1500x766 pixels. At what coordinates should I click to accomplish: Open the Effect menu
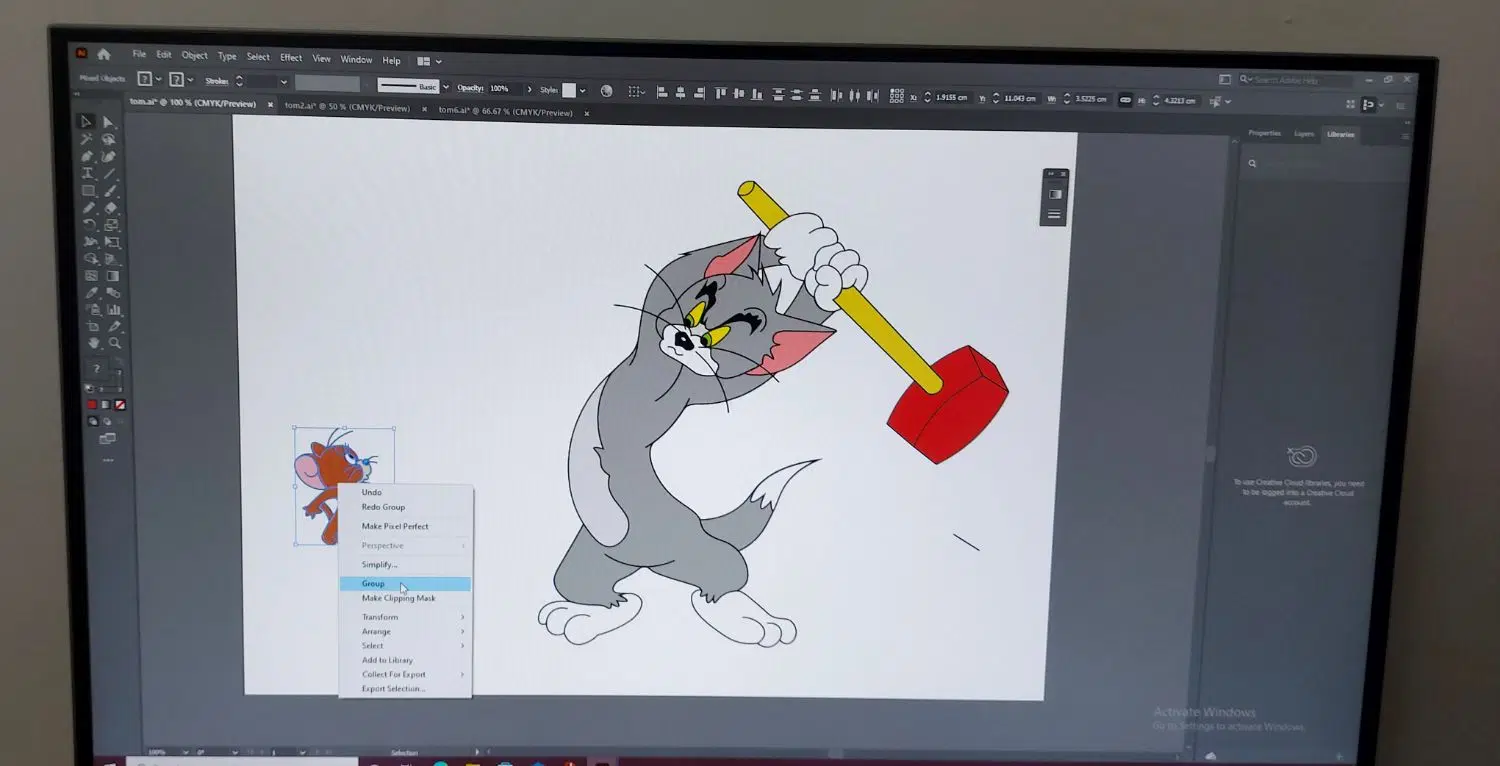coord(291,58)
